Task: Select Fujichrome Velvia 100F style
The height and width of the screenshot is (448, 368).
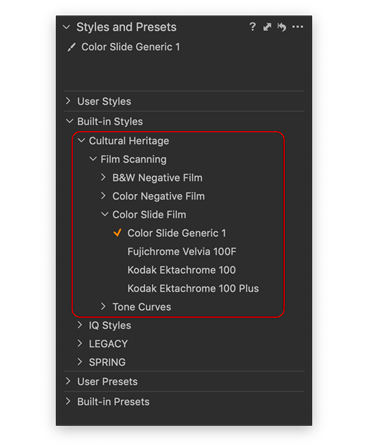Action: [x=182, y=251]
